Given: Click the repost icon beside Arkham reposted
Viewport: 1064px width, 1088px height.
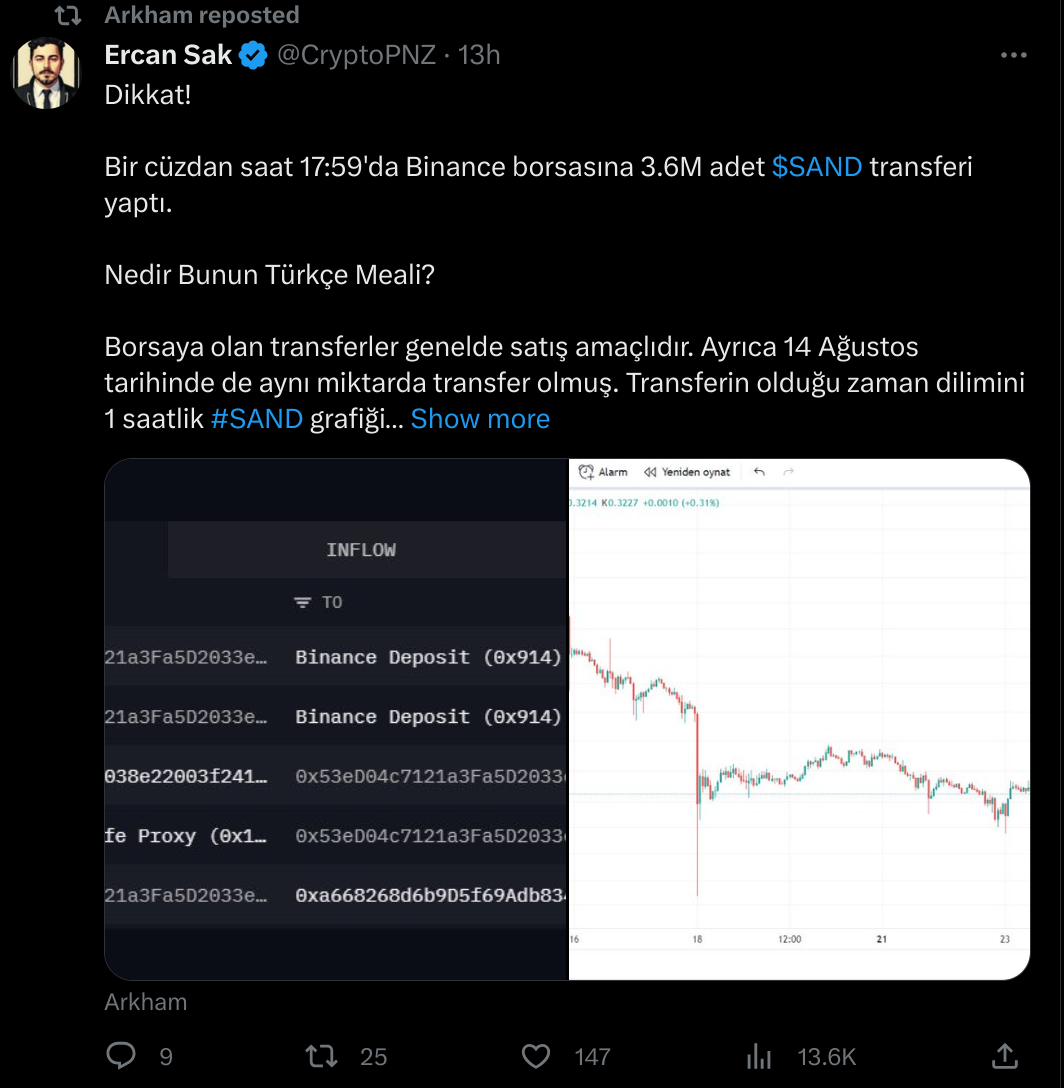Looking at the screenshot, I should coord(68,15).
